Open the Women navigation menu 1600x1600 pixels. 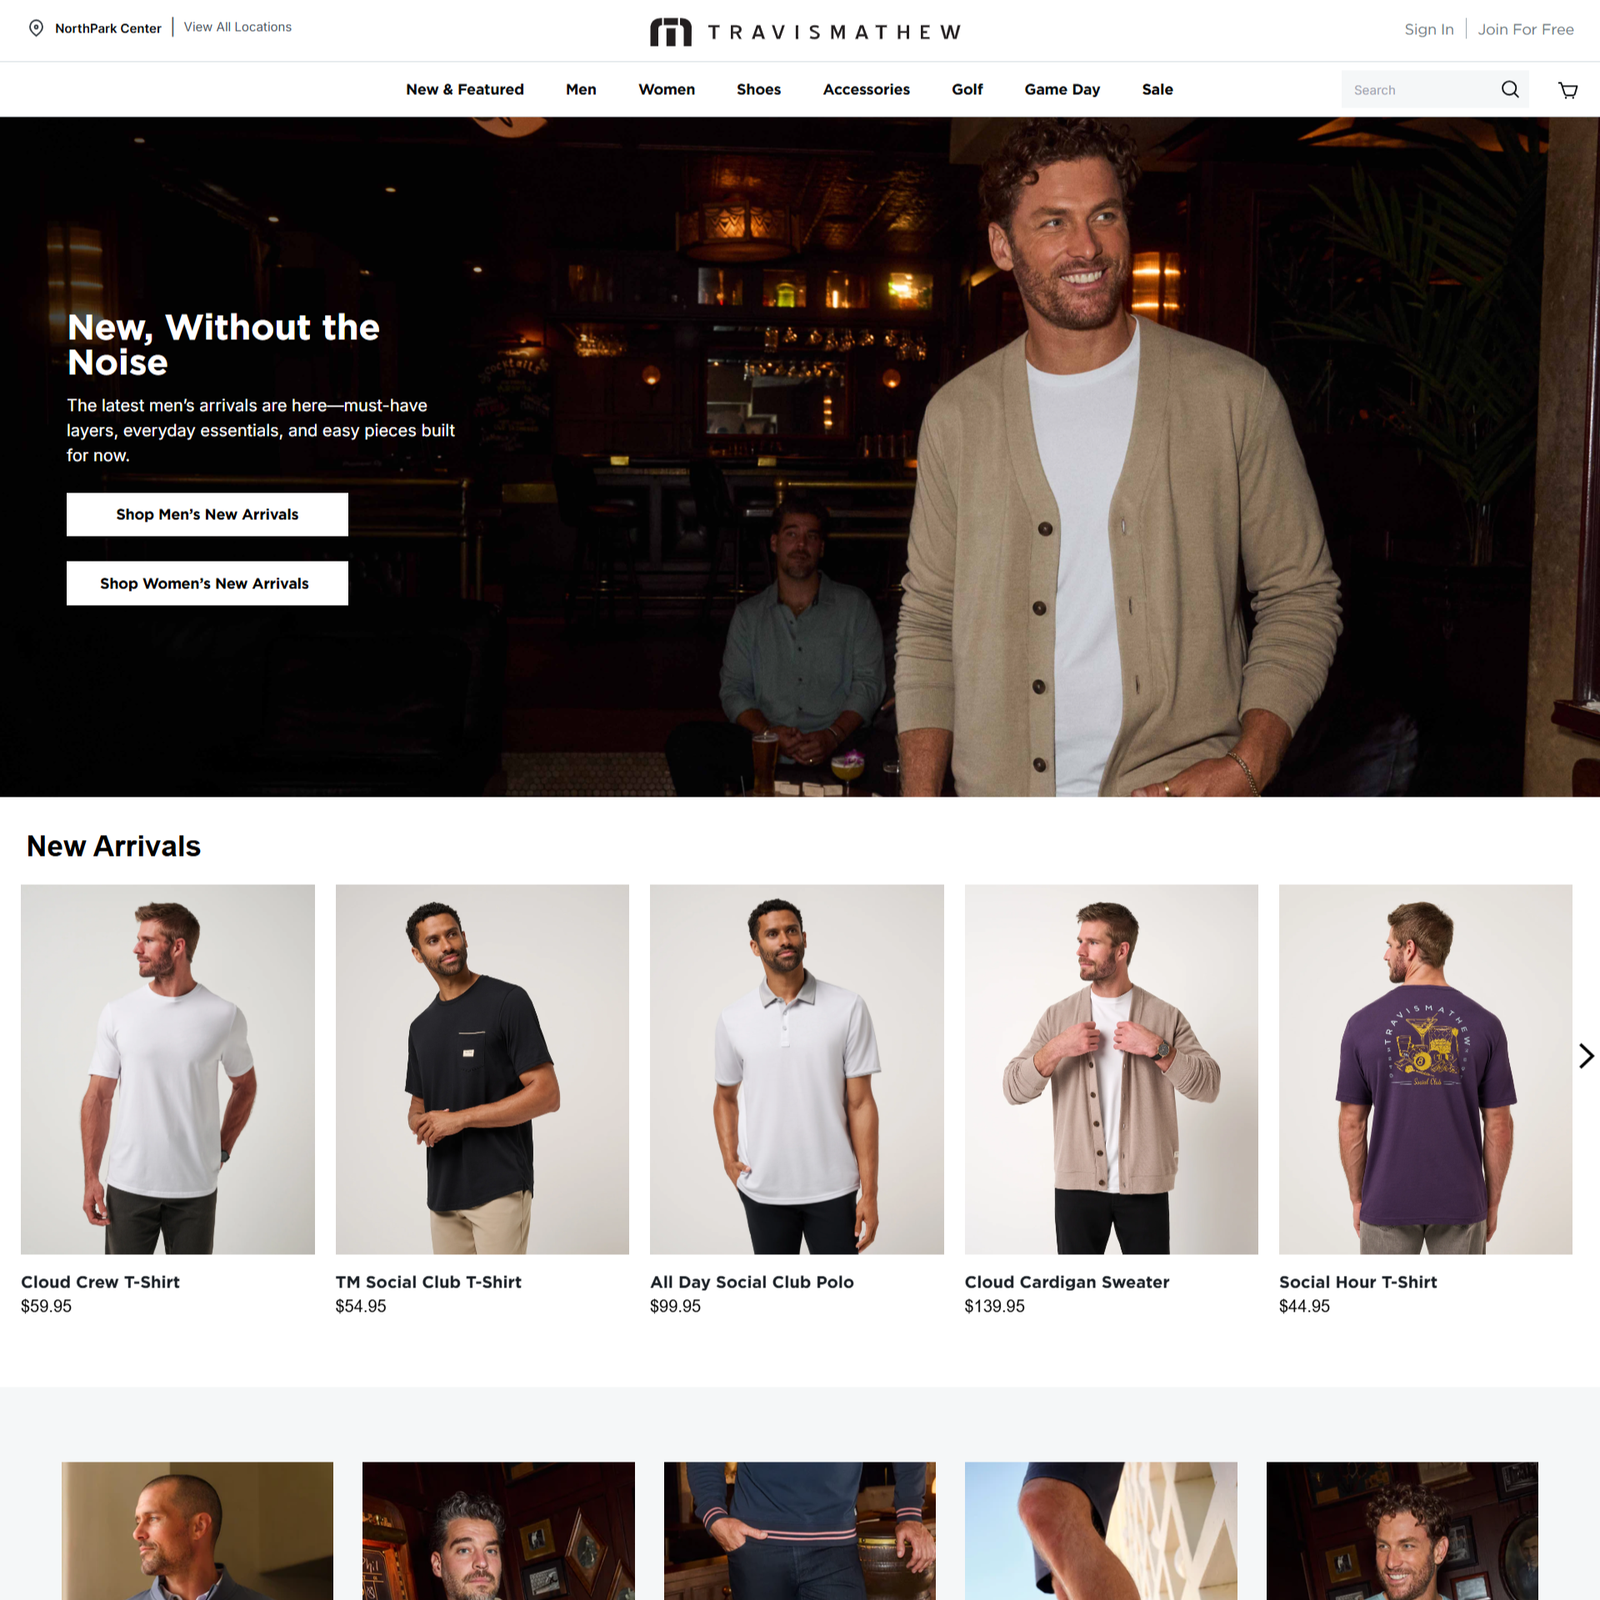pyautogui.click(x=667, y=90)
